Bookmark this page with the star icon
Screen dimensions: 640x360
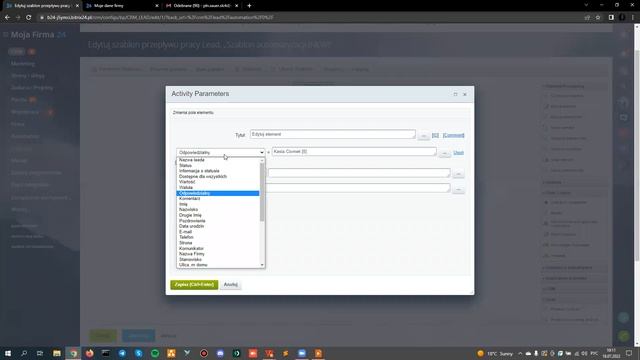coord(598,18)
